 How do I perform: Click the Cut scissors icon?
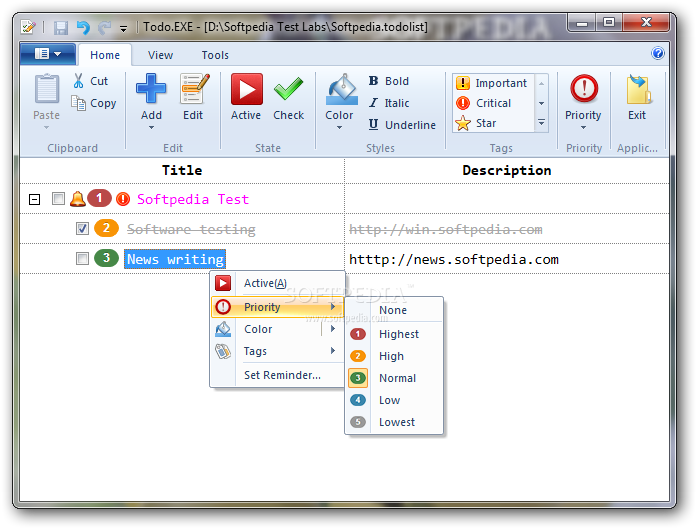[79, 81]
